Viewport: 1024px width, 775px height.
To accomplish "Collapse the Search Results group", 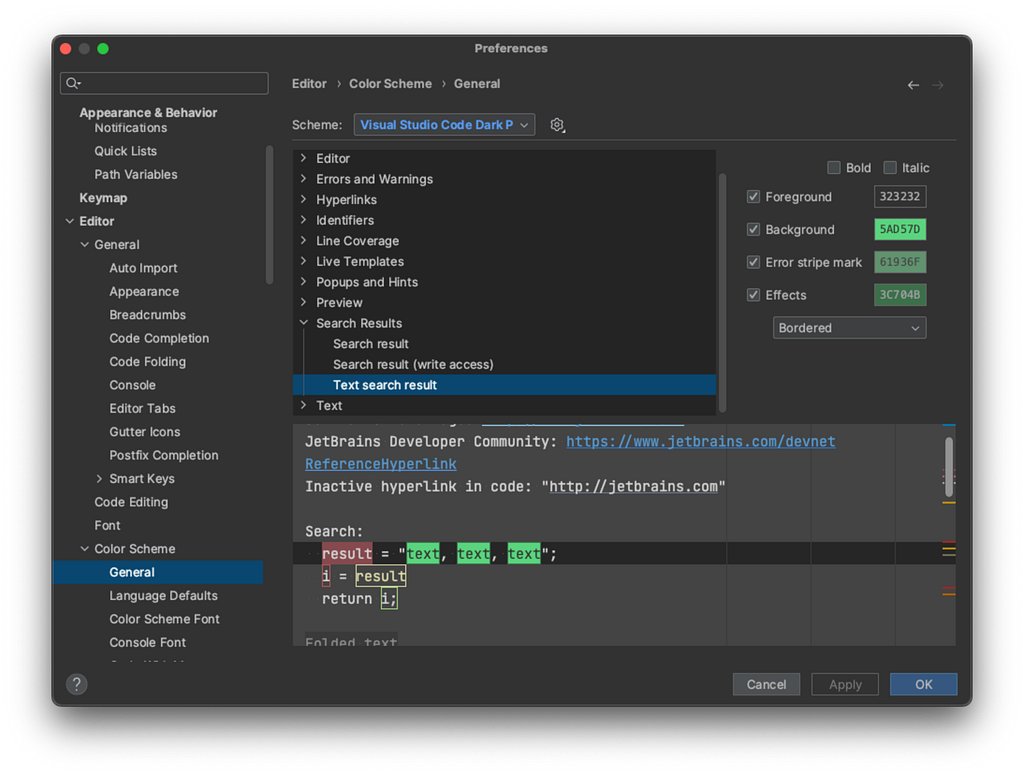I will click(304, 323).
